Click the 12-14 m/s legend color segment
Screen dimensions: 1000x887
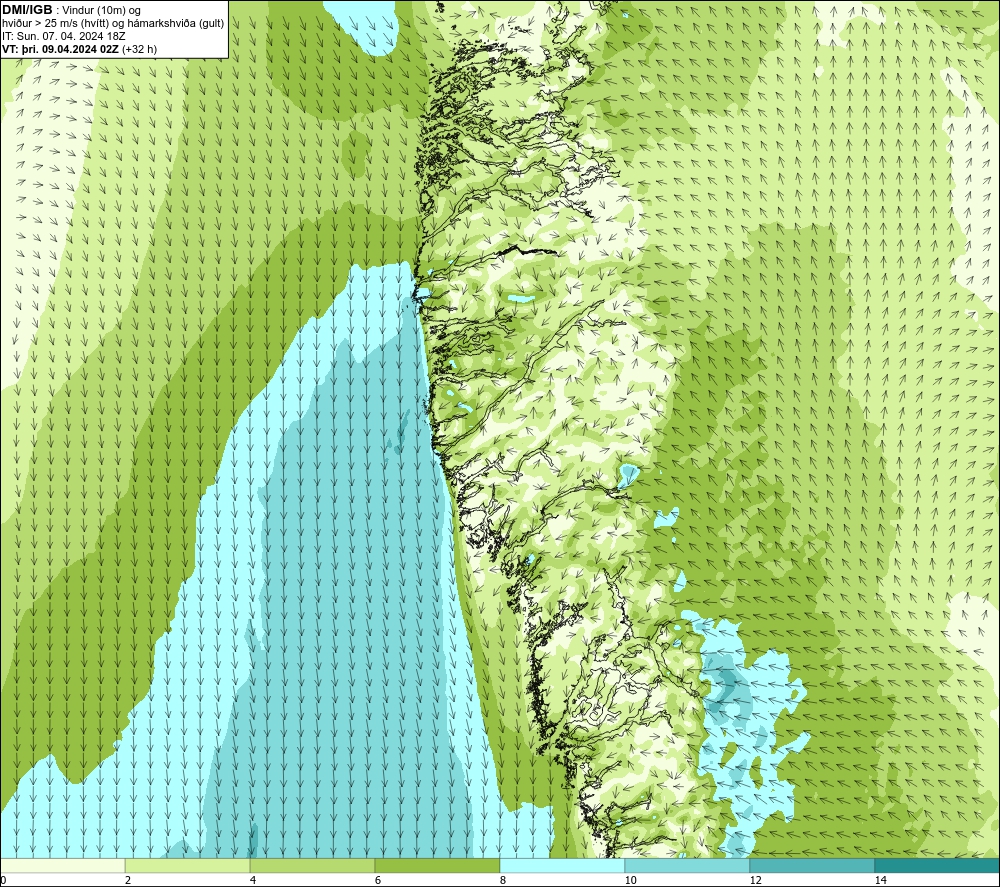coord(812,865)
